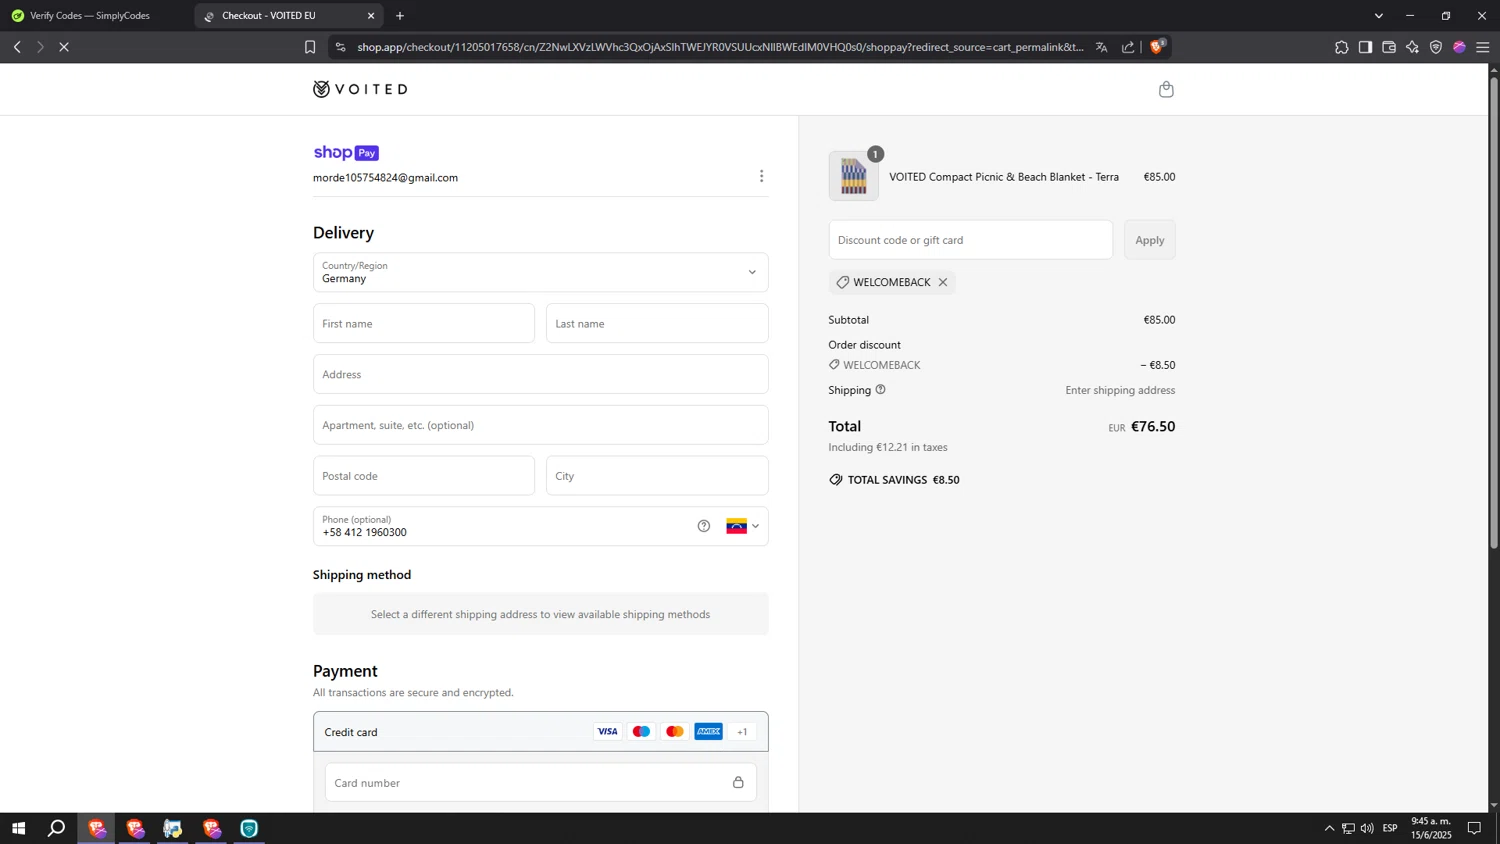
Task: Open the shopping bag cart icon
Action: click(1166, 89)
